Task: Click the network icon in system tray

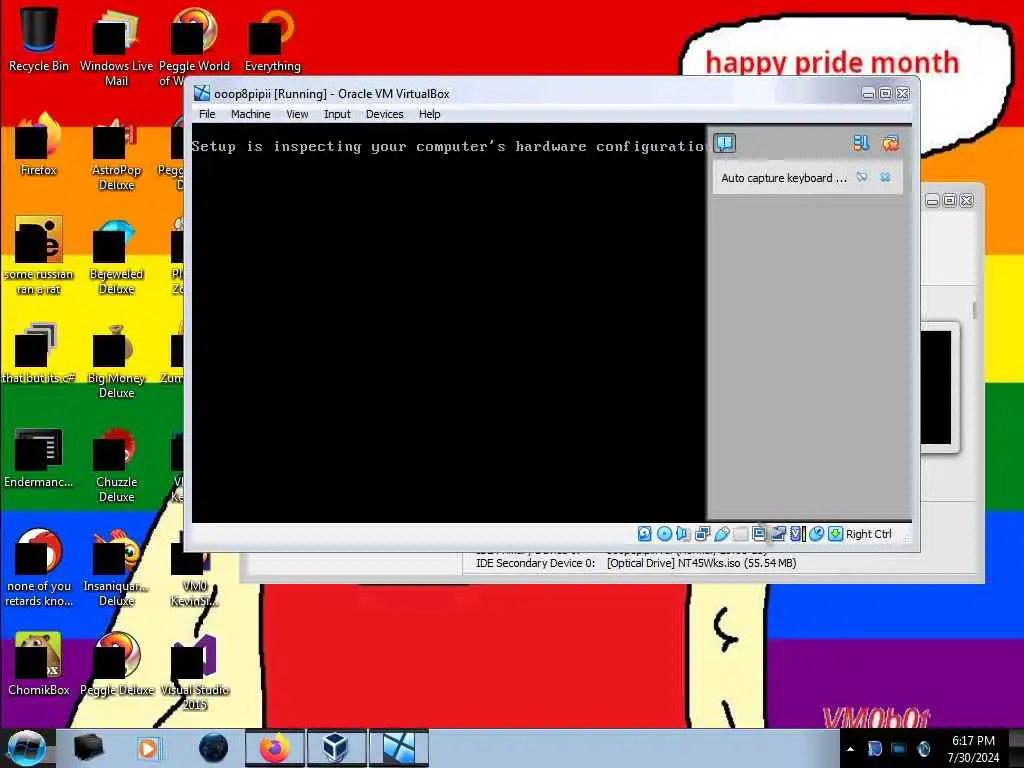Action: pyautogui.click(x=899, y=749)
